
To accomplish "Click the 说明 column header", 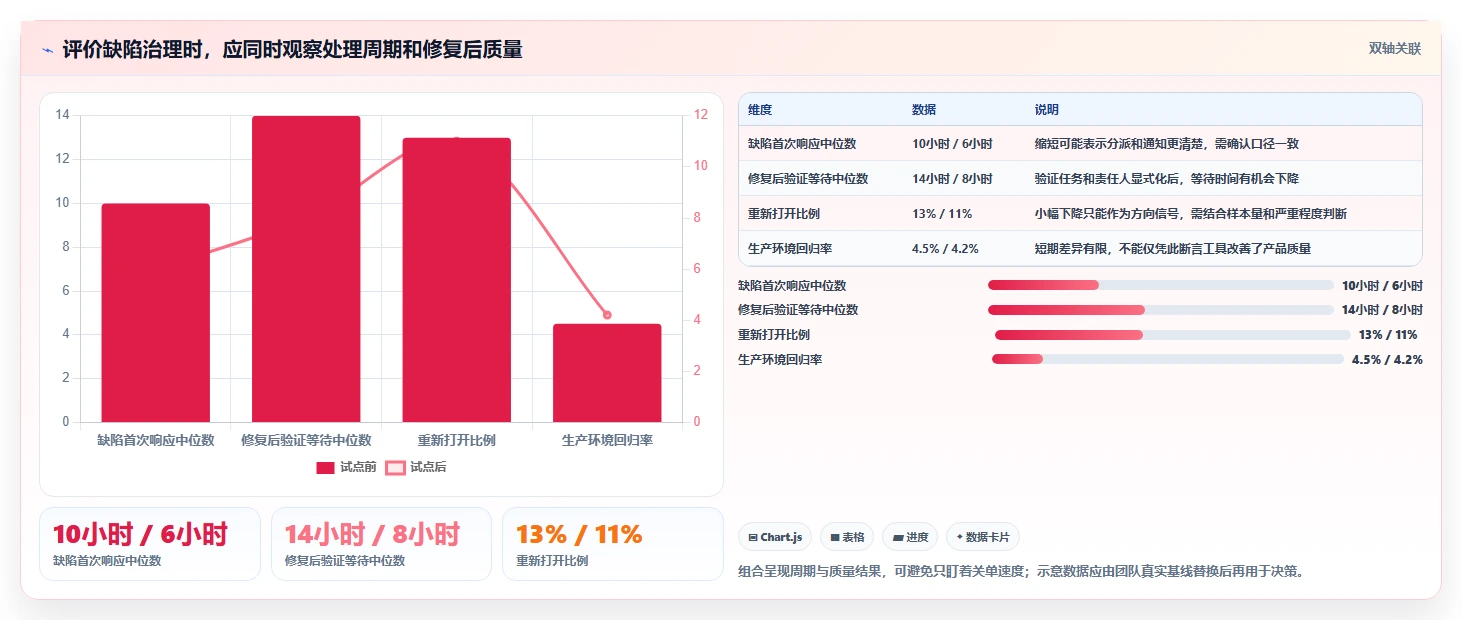I will click(1047, 110).
